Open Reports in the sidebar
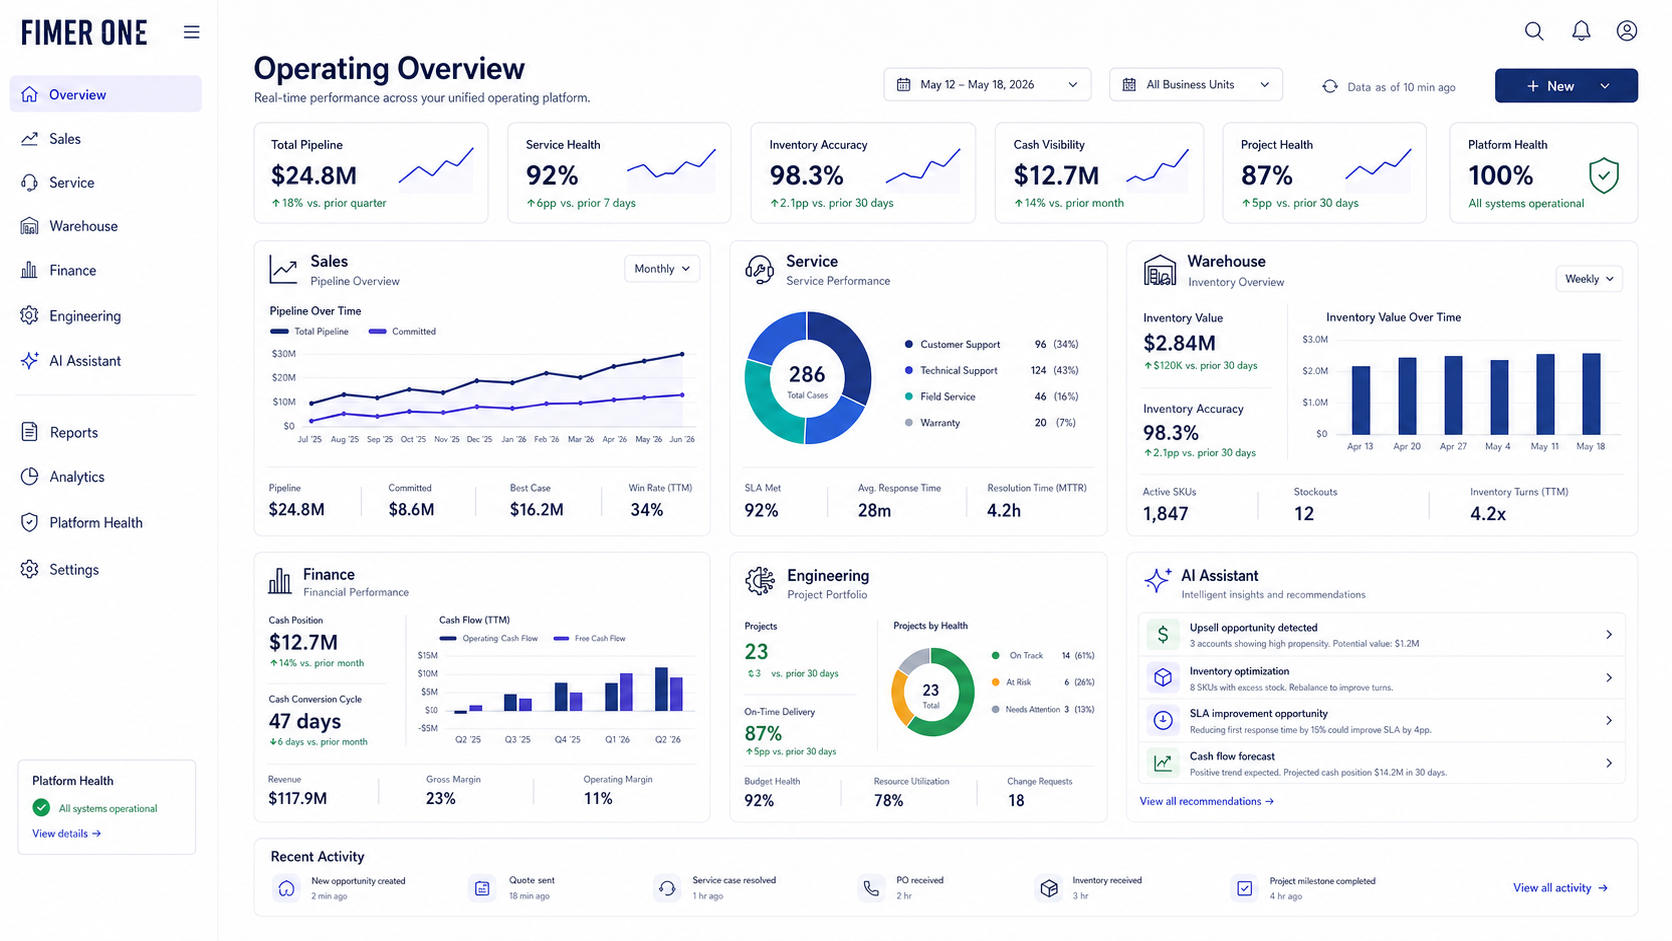The height and width of the screenshot is (941, 1672). click(105, 432)
